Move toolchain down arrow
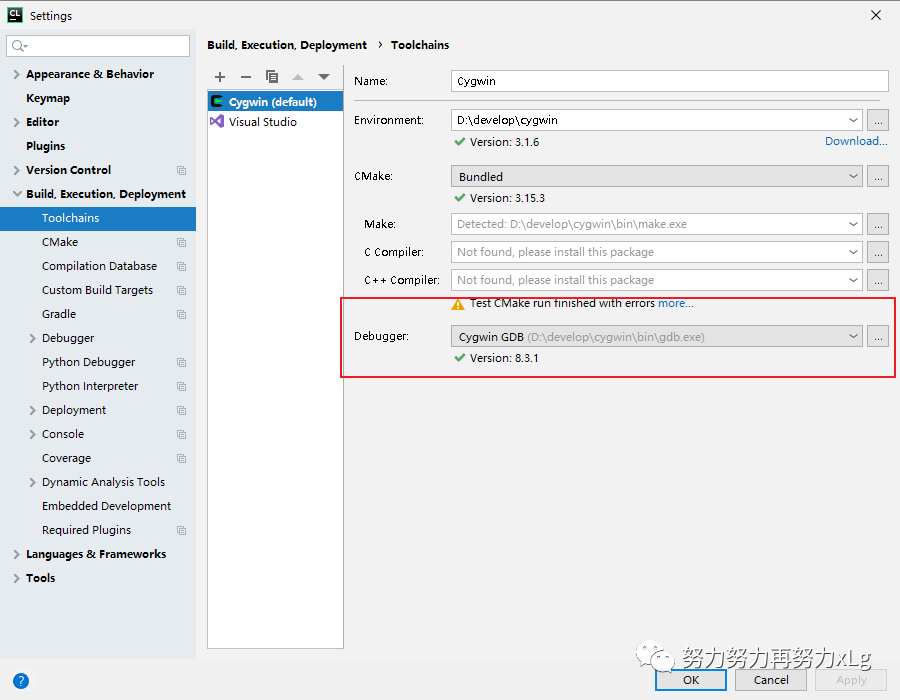This screenshot has height=700, width=900. coord(324,77)
